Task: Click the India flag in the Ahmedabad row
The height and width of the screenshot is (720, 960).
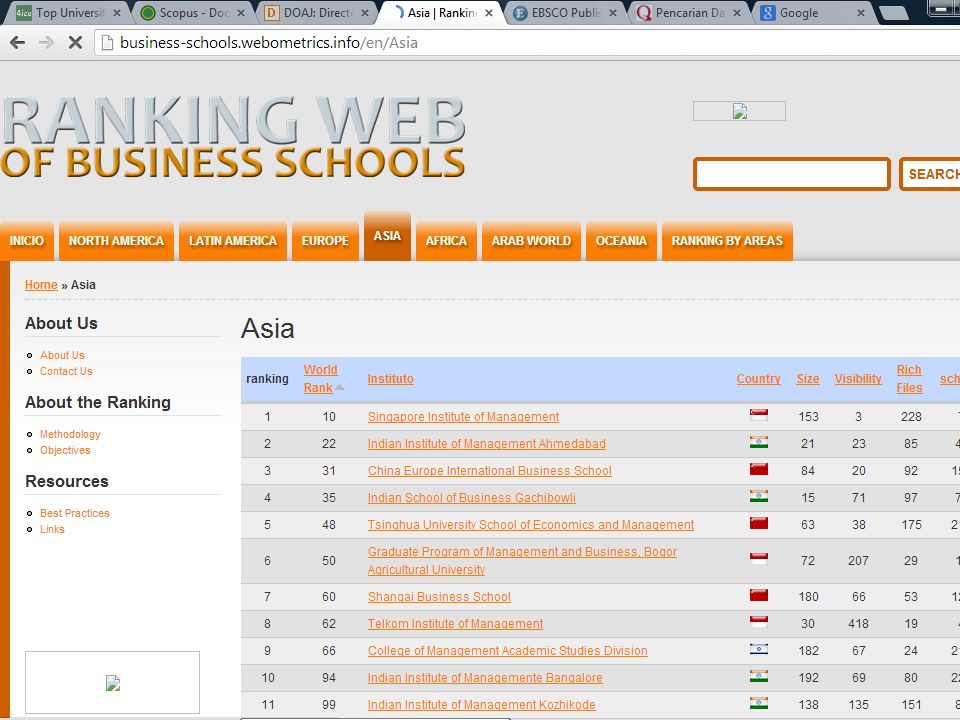Action: click(759, 442)
